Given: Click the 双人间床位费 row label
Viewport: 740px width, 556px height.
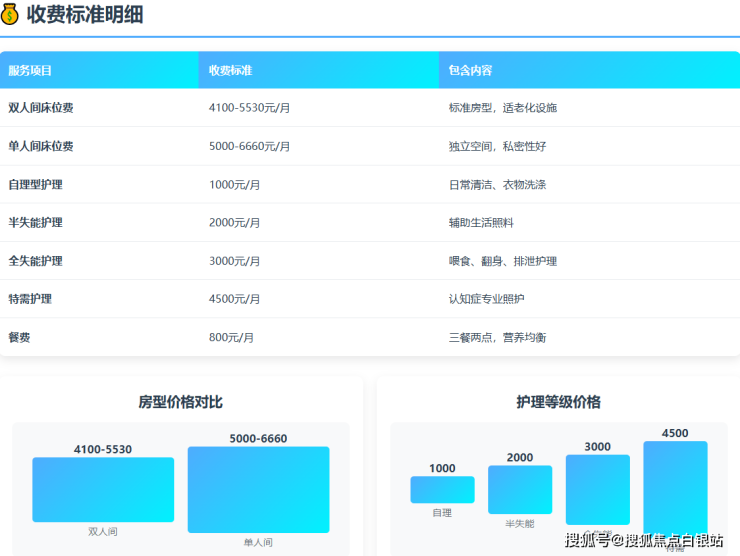Looking at the screenshot, I should click(41, 108).
